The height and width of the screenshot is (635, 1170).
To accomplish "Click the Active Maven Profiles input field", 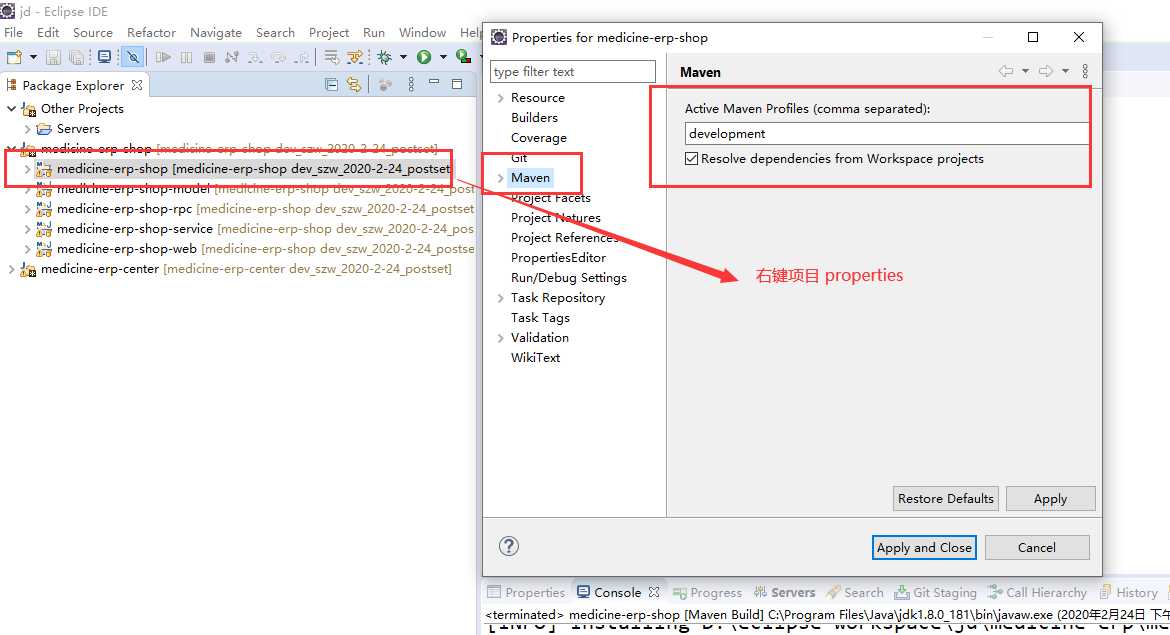I will 886,134.
